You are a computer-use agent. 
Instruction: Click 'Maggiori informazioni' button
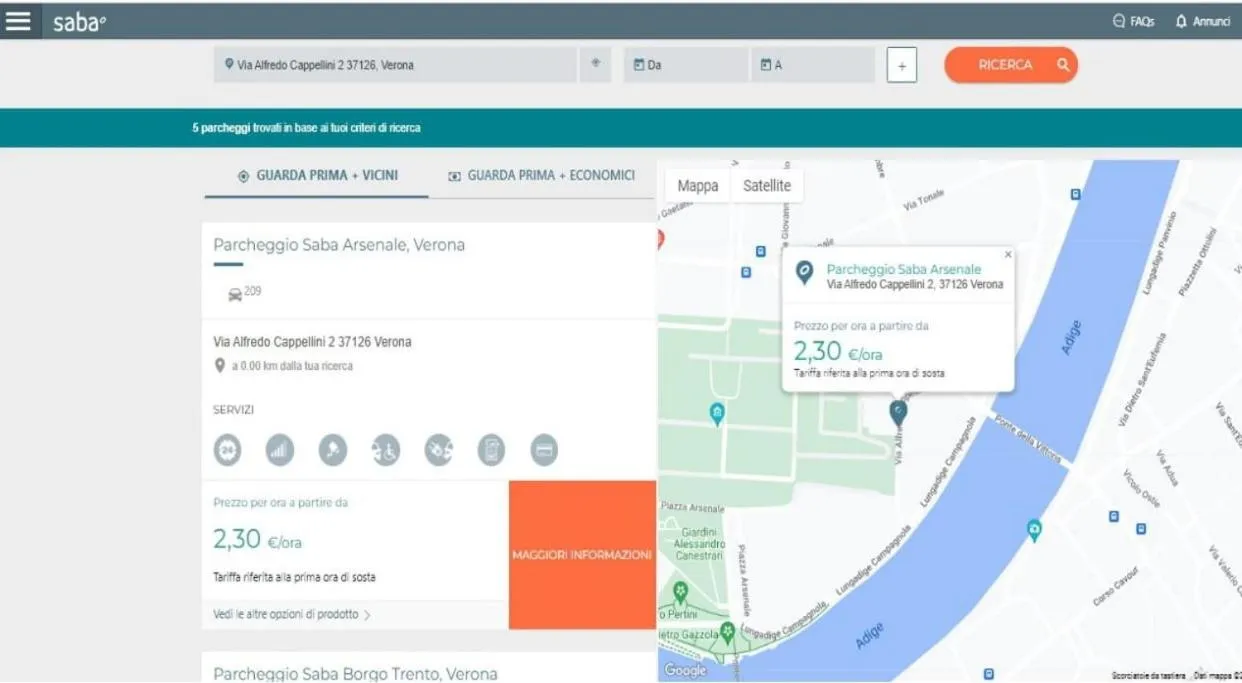point(582,555)
